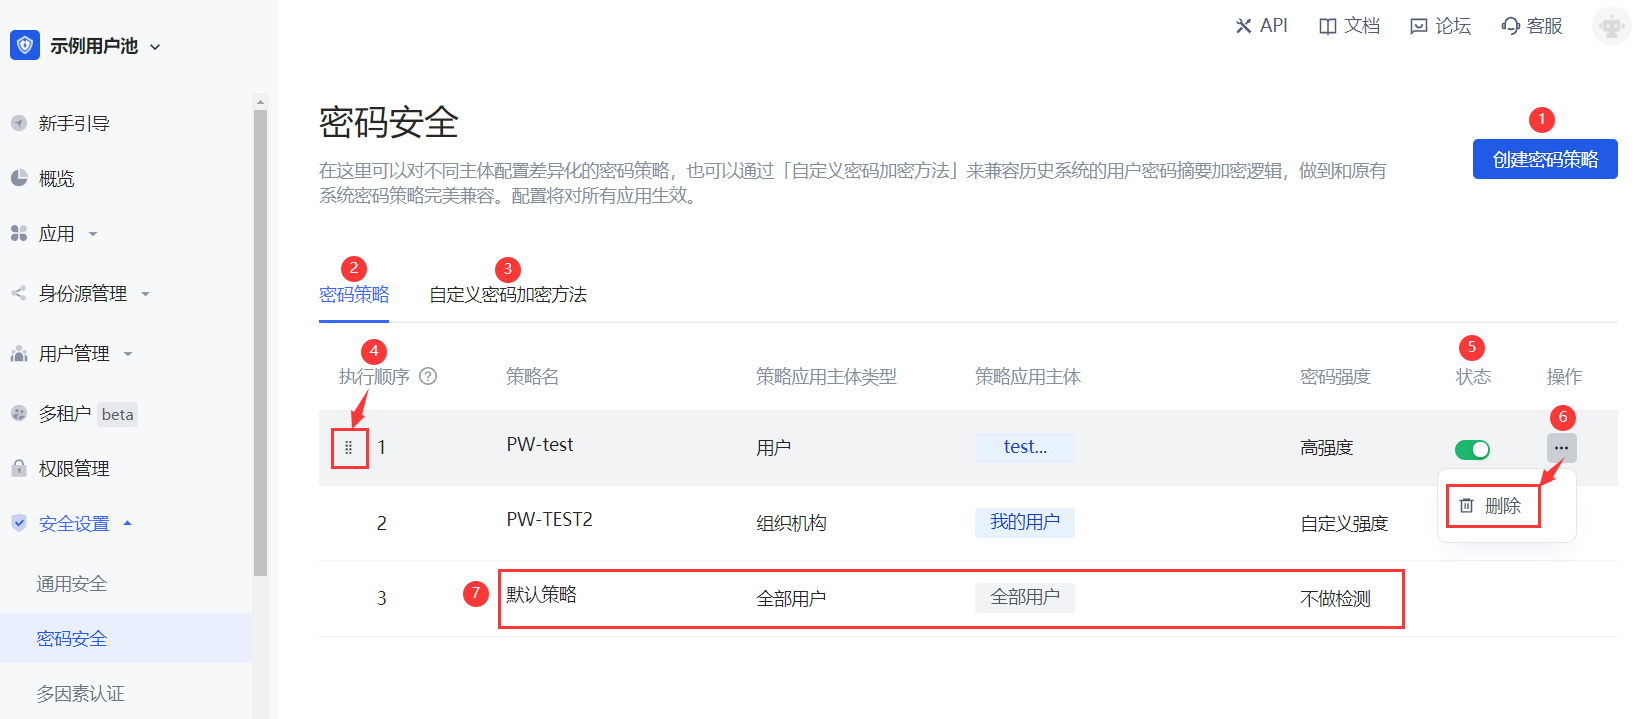Open the API link in header
This screenshot has height=719, width=1646.
pyautogui.click(x=1261, y=26)
